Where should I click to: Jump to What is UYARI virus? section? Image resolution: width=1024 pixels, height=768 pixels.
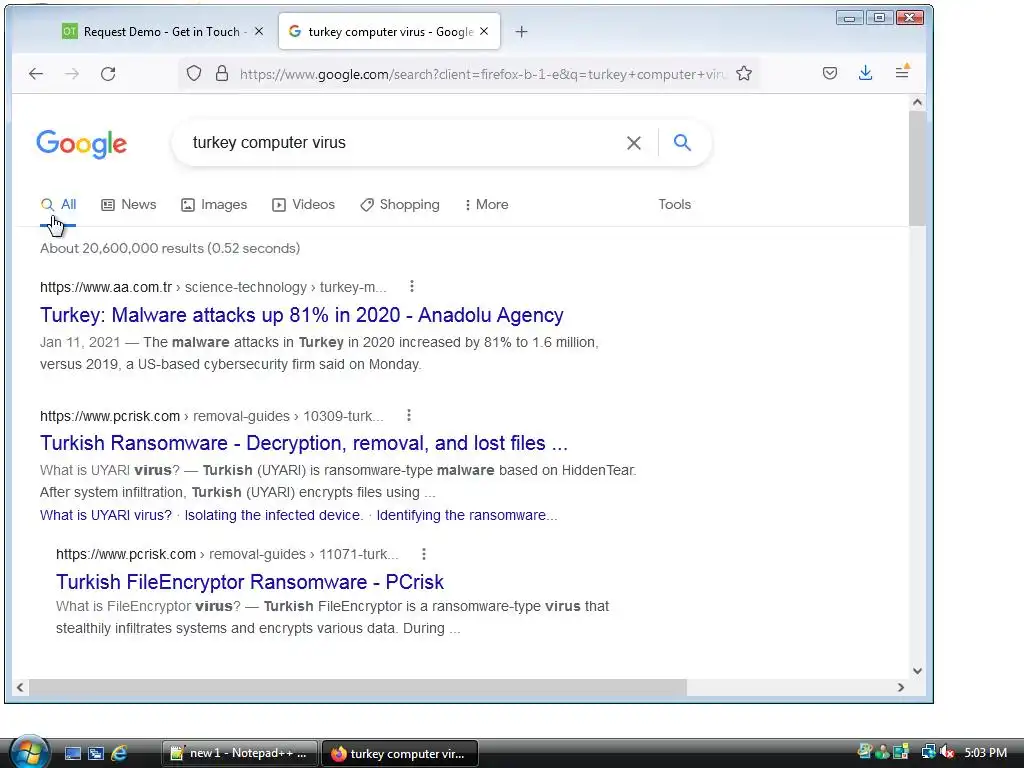pyautogui.click(x=106, y=515)
